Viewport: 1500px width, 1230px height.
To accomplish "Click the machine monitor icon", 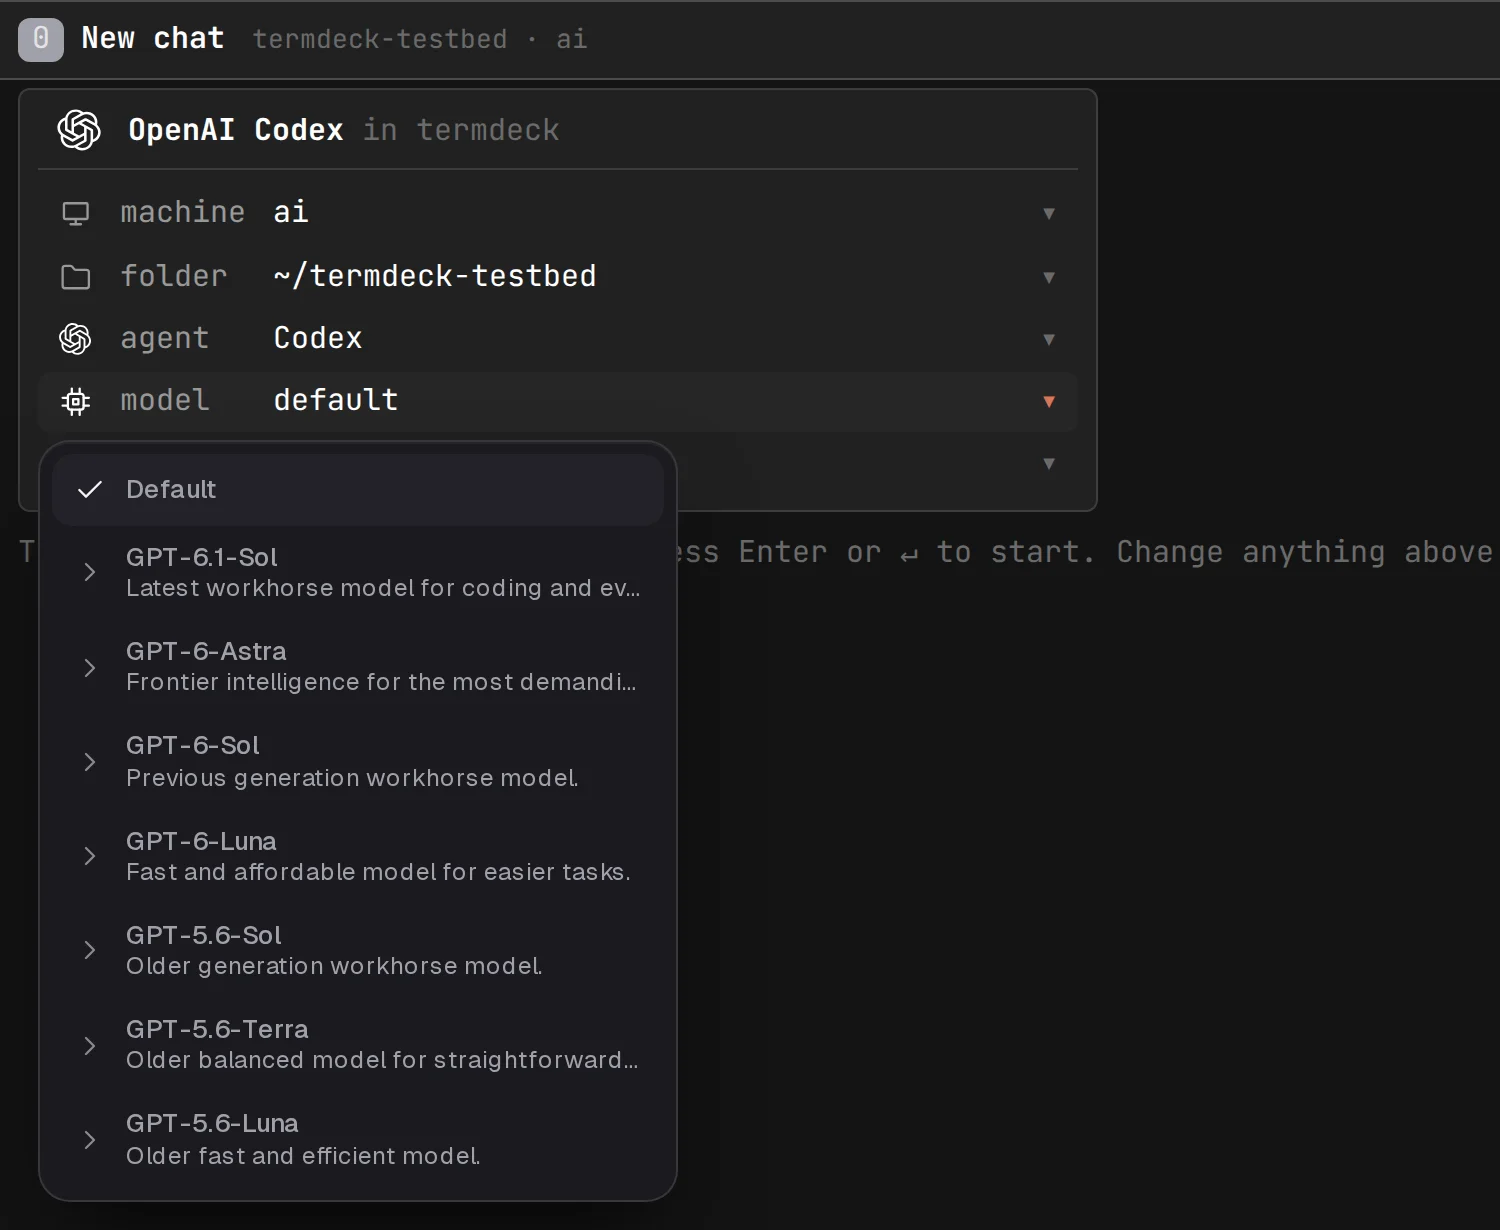I will pos(76,214).
